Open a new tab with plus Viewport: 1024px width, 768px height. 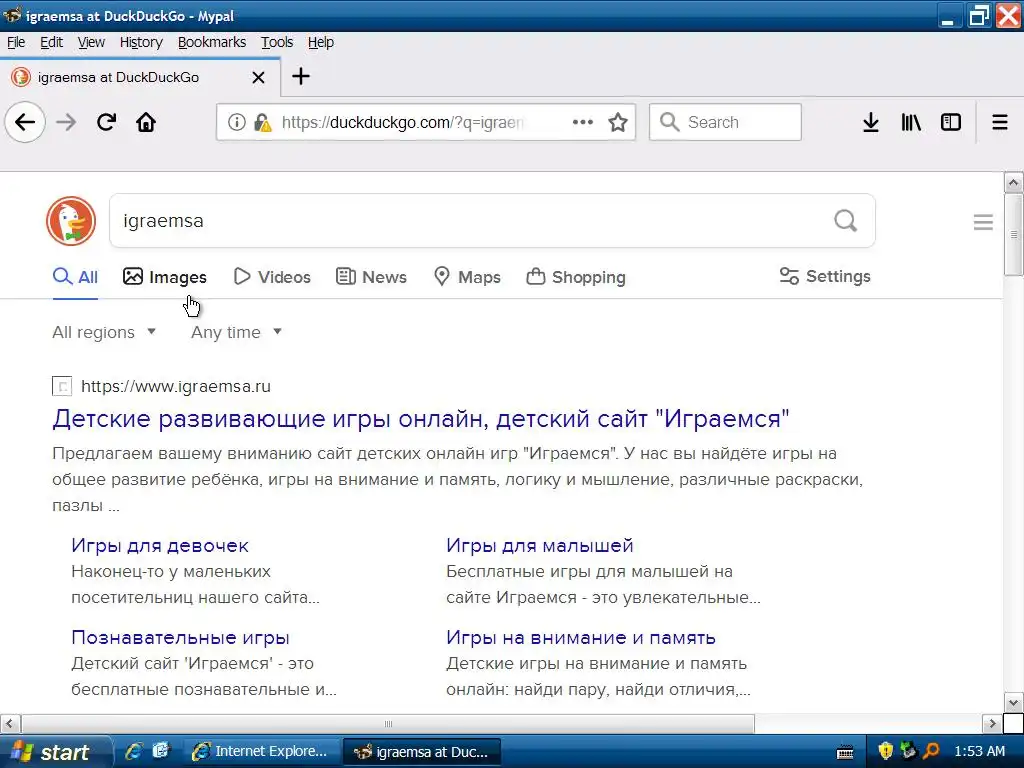click(x=300, y=76)
